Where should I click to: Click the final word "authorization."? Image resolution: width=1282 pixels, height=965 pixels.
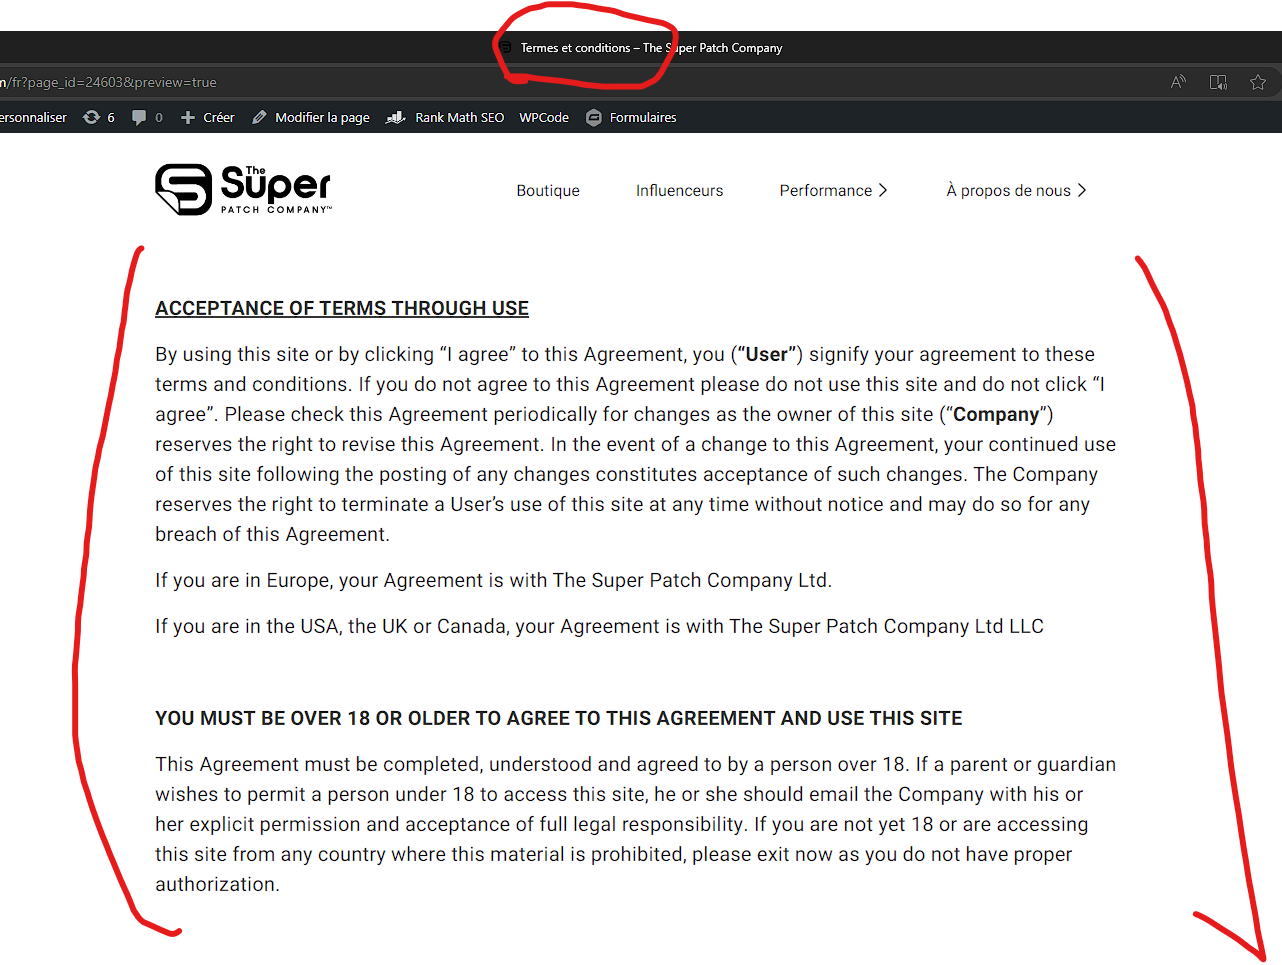217,884
